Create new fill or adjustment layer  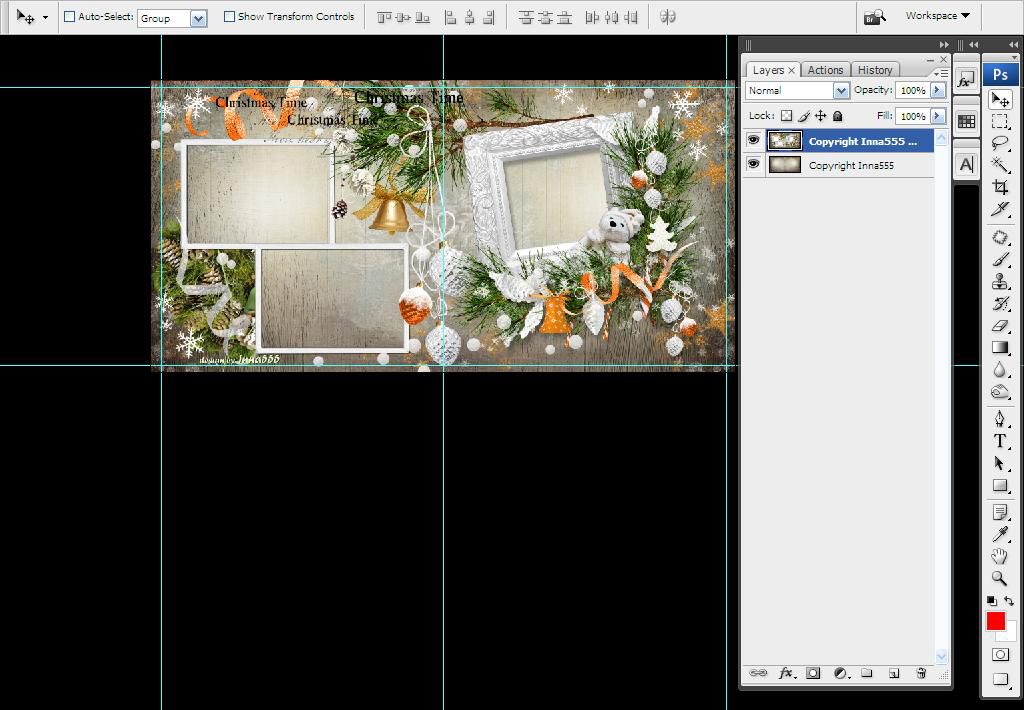(840, 673)
